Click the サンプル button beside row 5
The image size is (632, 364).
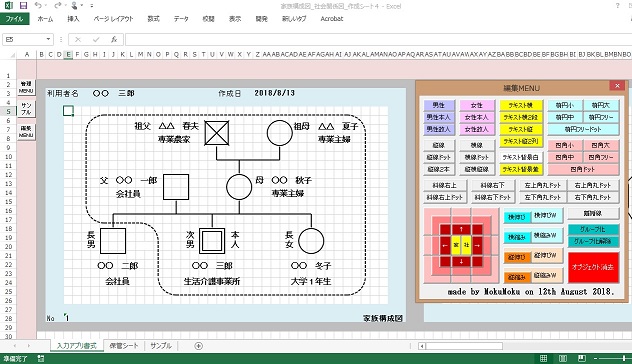click(26, 109)
